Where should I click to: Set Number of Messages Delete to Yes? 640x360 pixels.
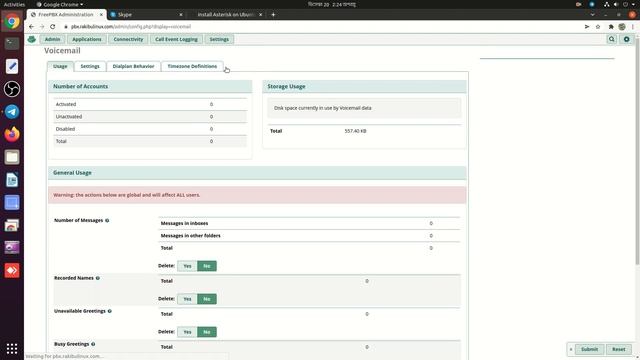coord(187,266)
